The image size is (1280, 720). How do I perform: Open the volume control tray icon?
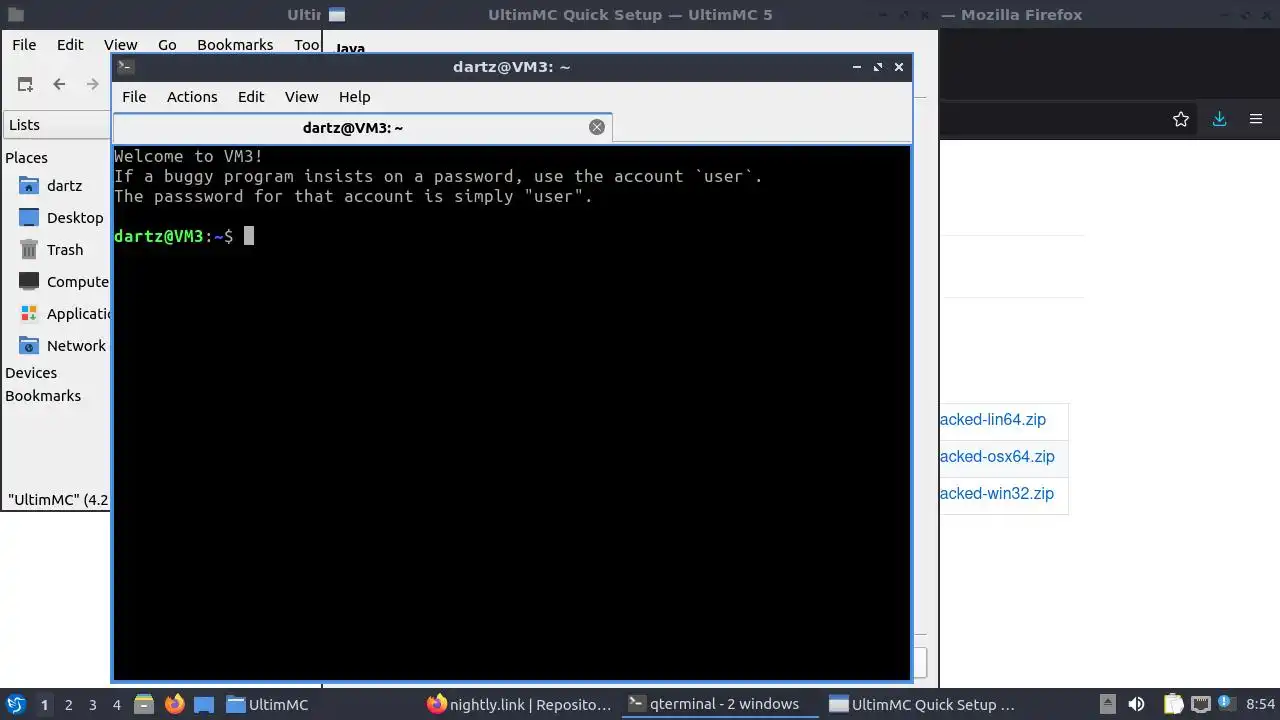click(x=1136, y=704)
